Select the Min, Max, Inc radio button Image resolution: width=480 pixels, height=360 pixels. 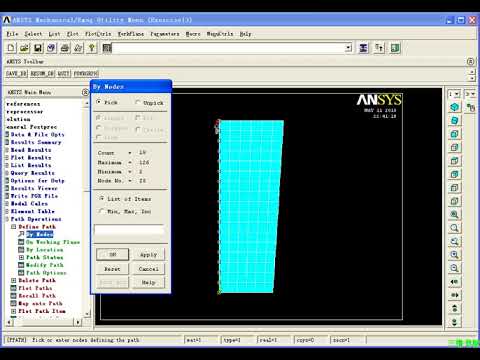coord(102,211)
